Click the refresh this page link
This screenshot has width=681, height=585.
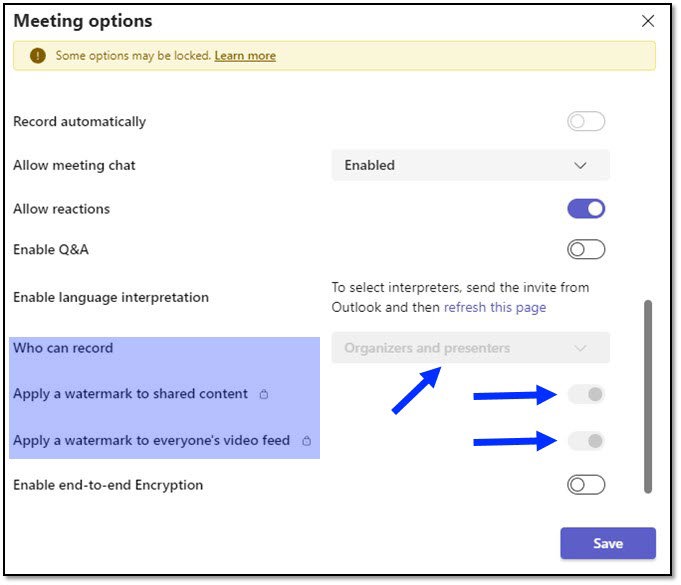tap(495, 307)
